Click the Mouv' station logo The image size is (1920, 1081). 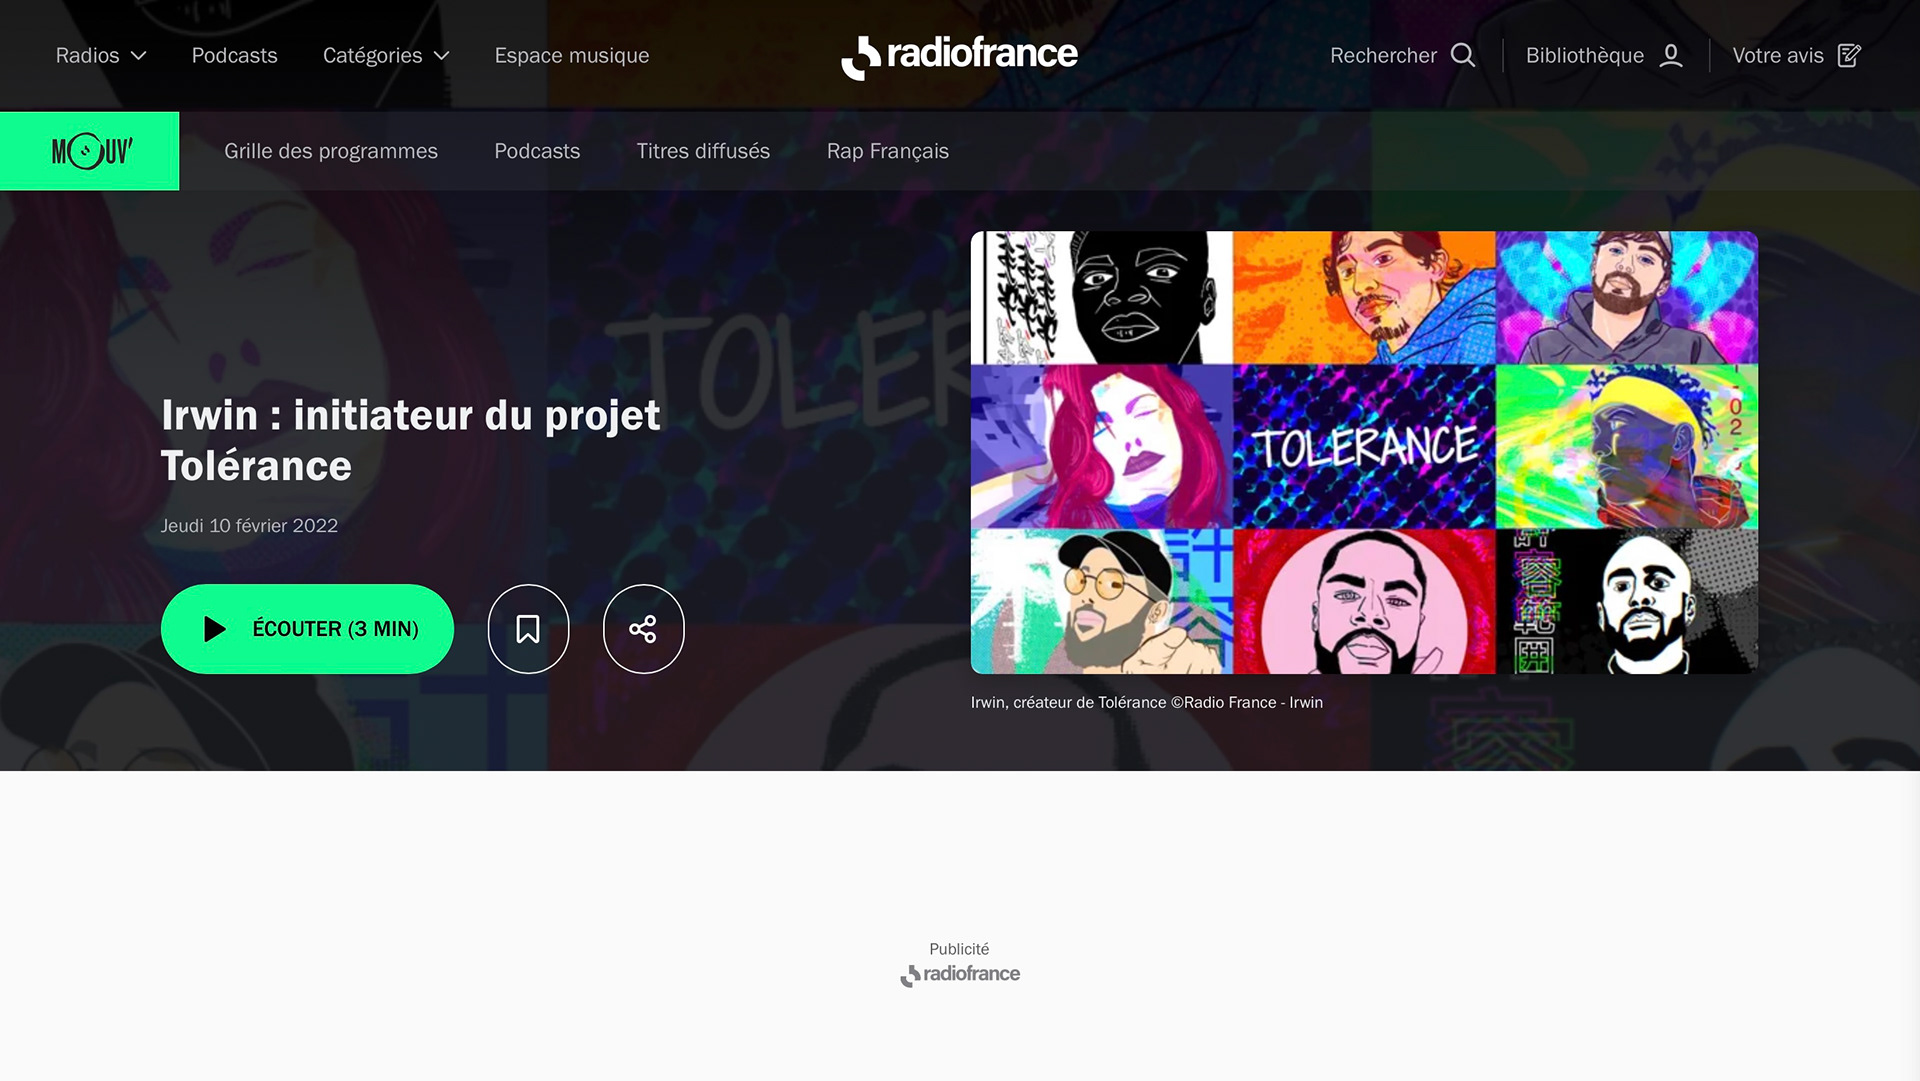pyautogui.click(x=90, y=151)
